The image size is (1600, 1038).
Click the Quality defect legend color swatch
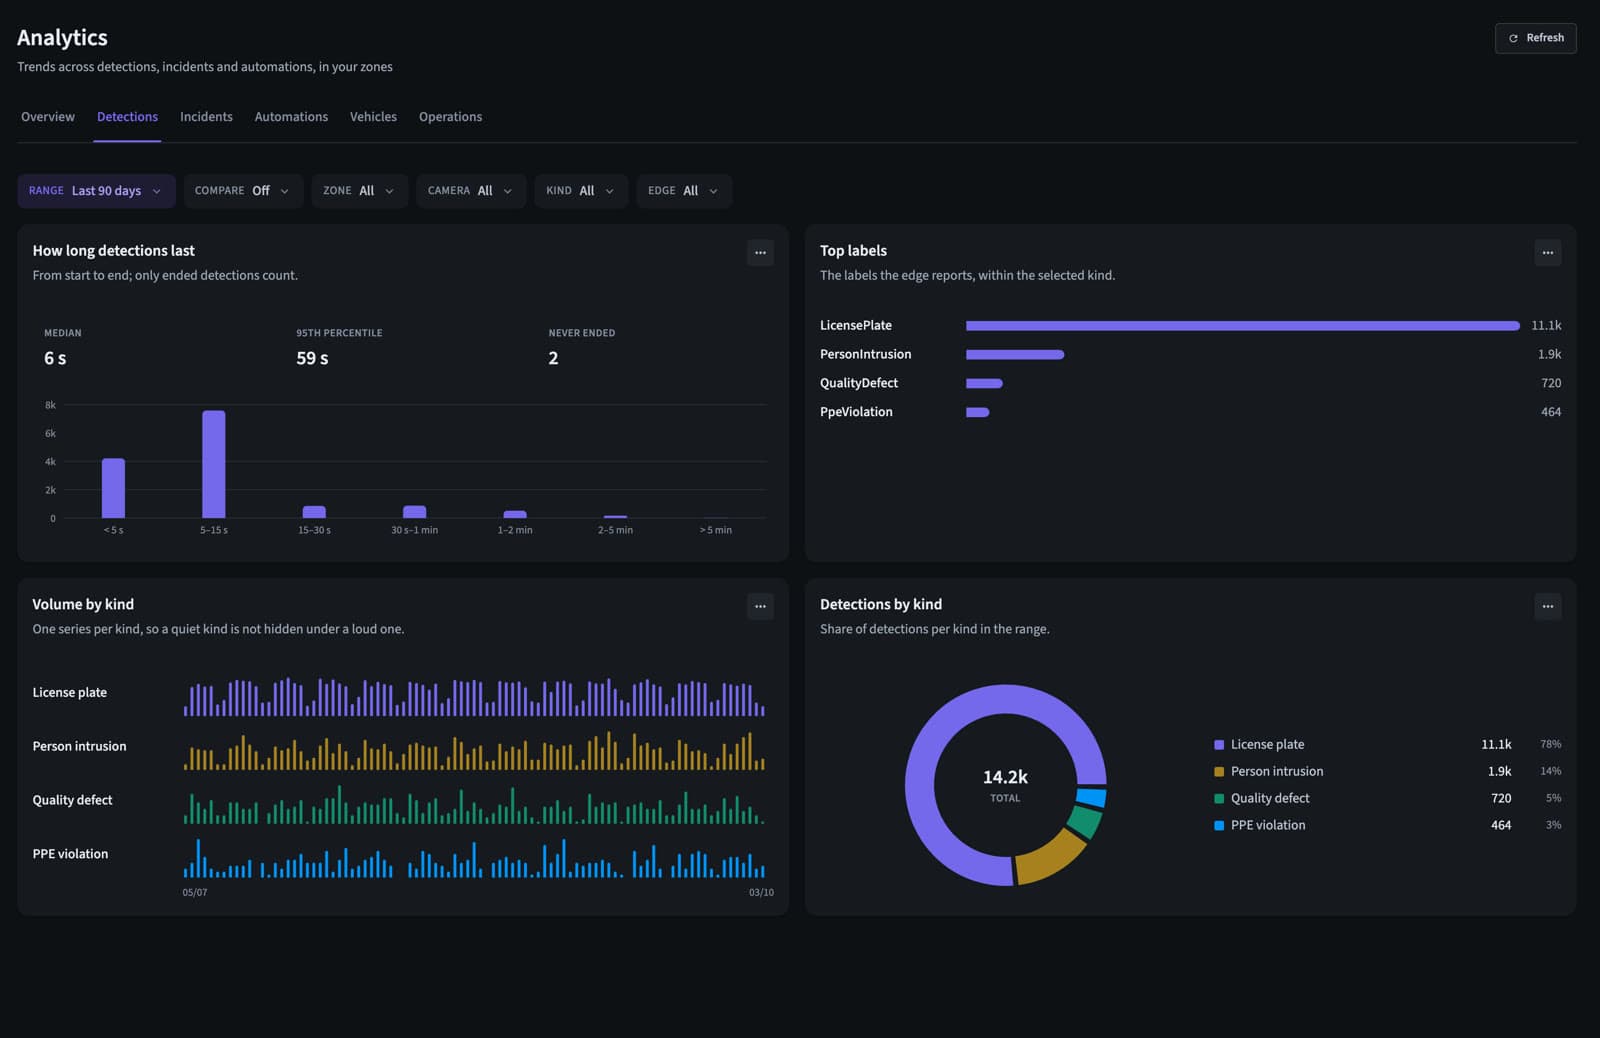tap(1219, 799)
